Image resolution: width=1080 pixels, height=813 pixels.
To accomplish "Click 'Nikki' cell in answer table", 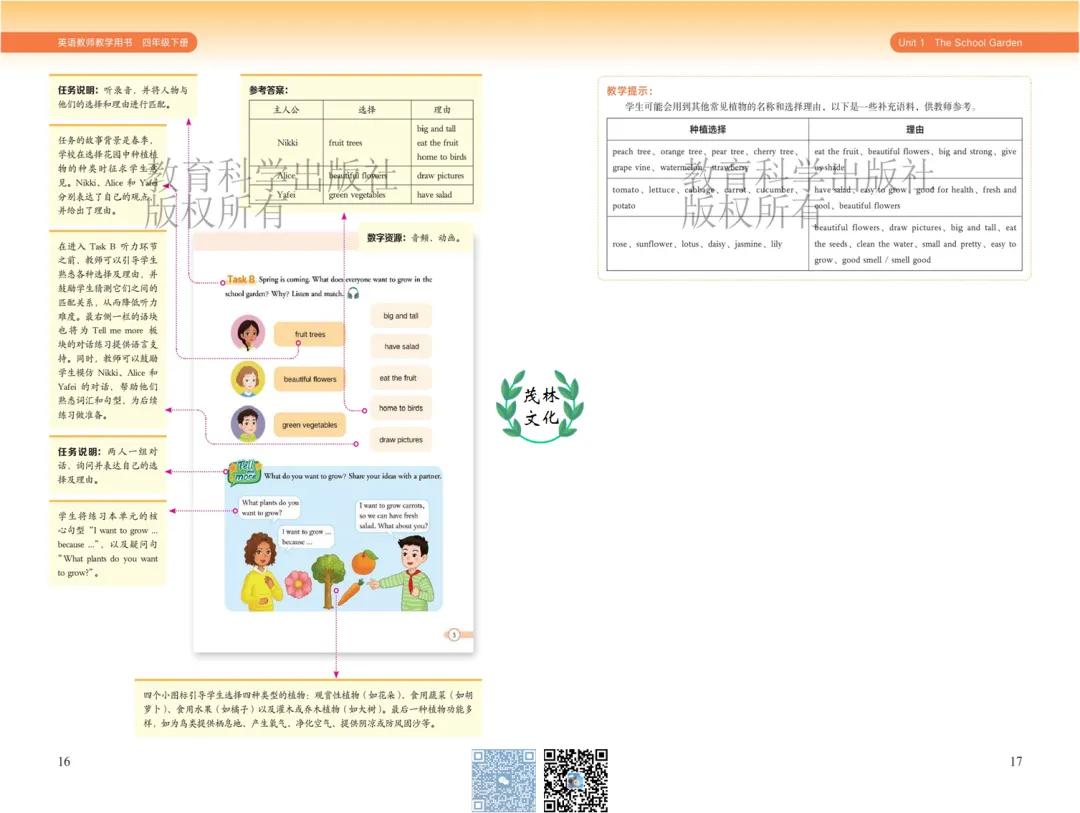I will [287, 143].
